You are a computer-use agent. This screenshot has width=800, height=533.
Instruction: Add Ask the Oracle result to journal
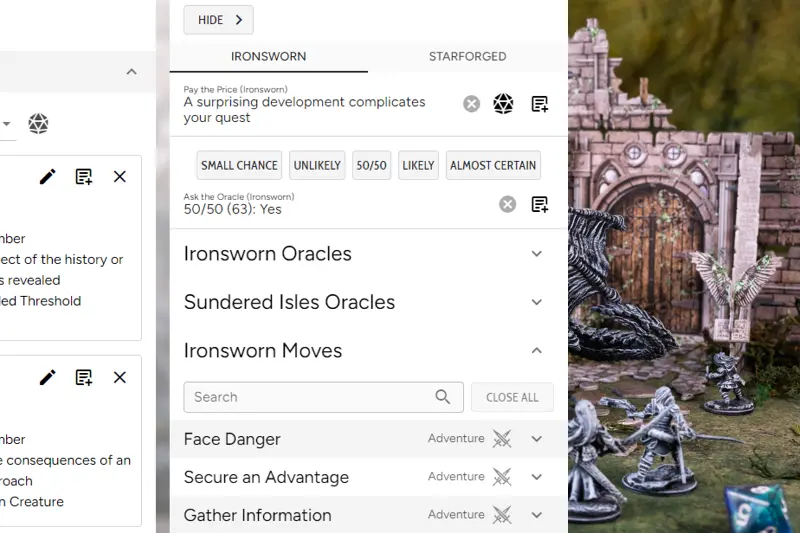tap(540, 204)
